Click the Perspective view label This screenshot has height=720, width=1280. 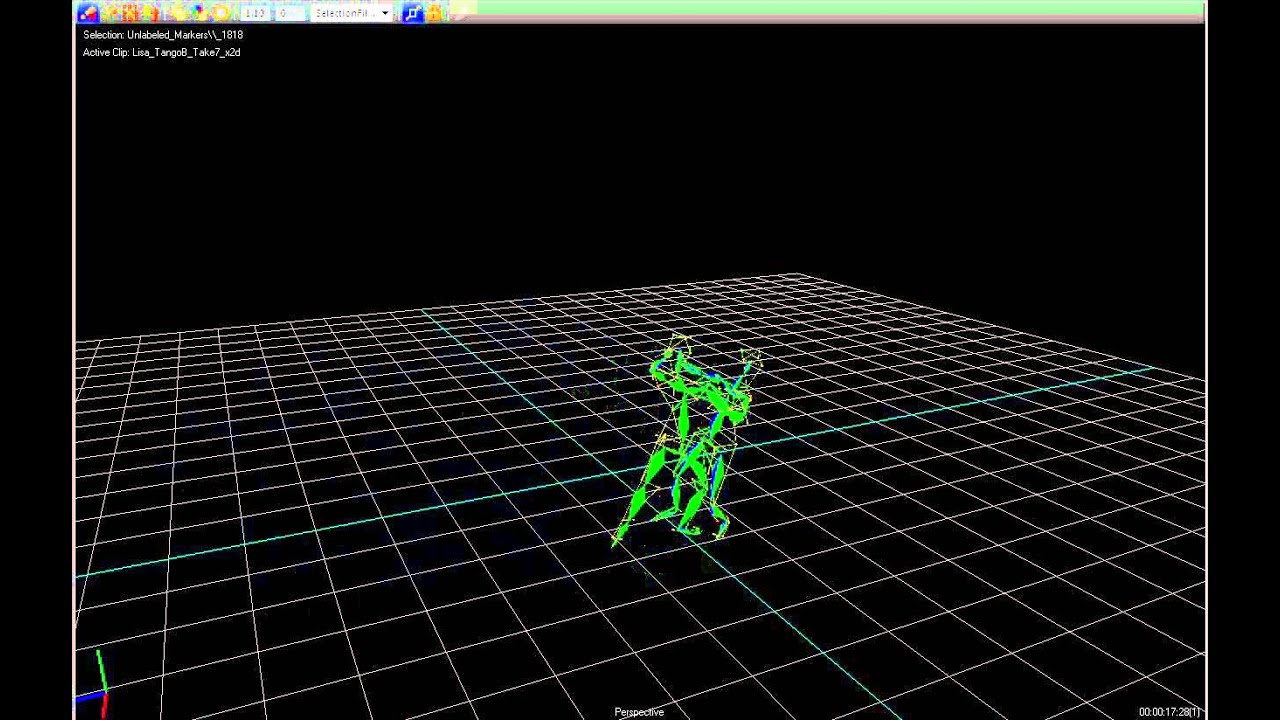pyautogui.click(x=639, y=712)
